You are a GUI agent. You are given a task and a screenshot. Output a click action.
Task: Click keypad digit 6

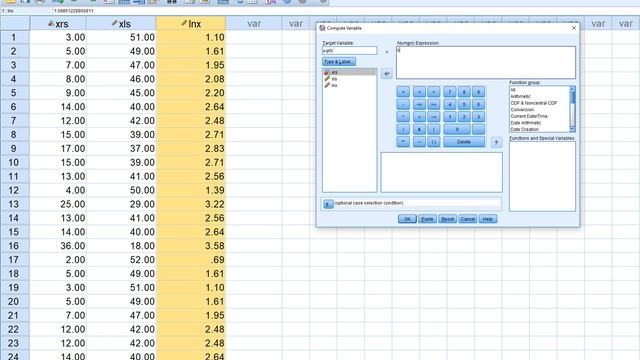(478, 104)
